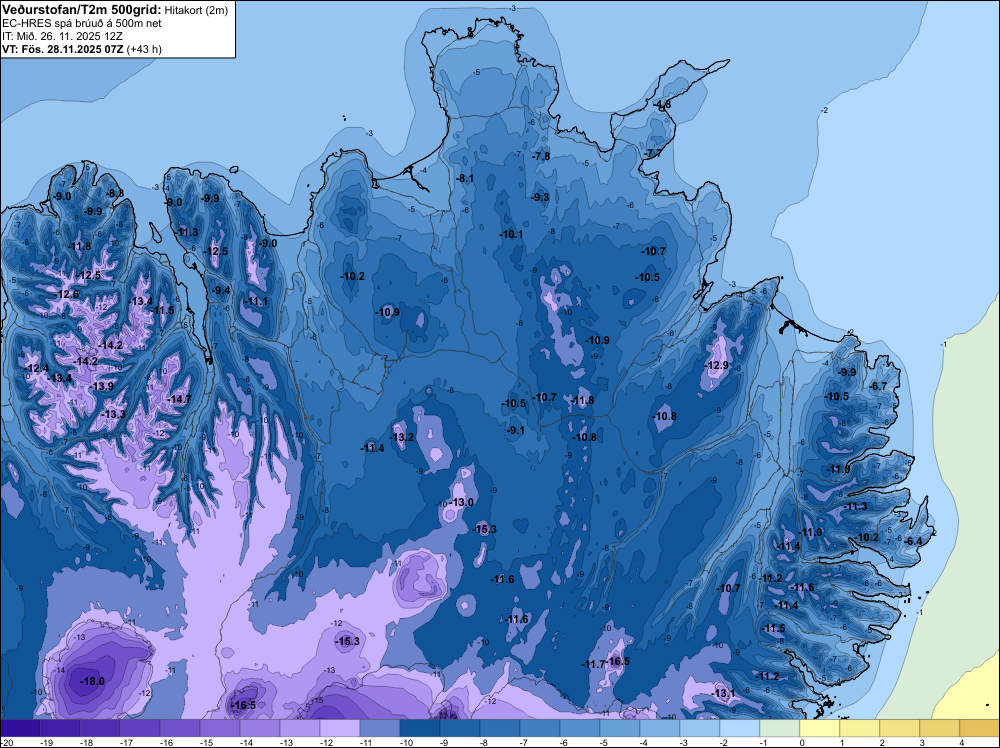Click the -4.8 temperature value
Image resolution: width=1000 pixels, height=748 pixels.
click(662, 104)
